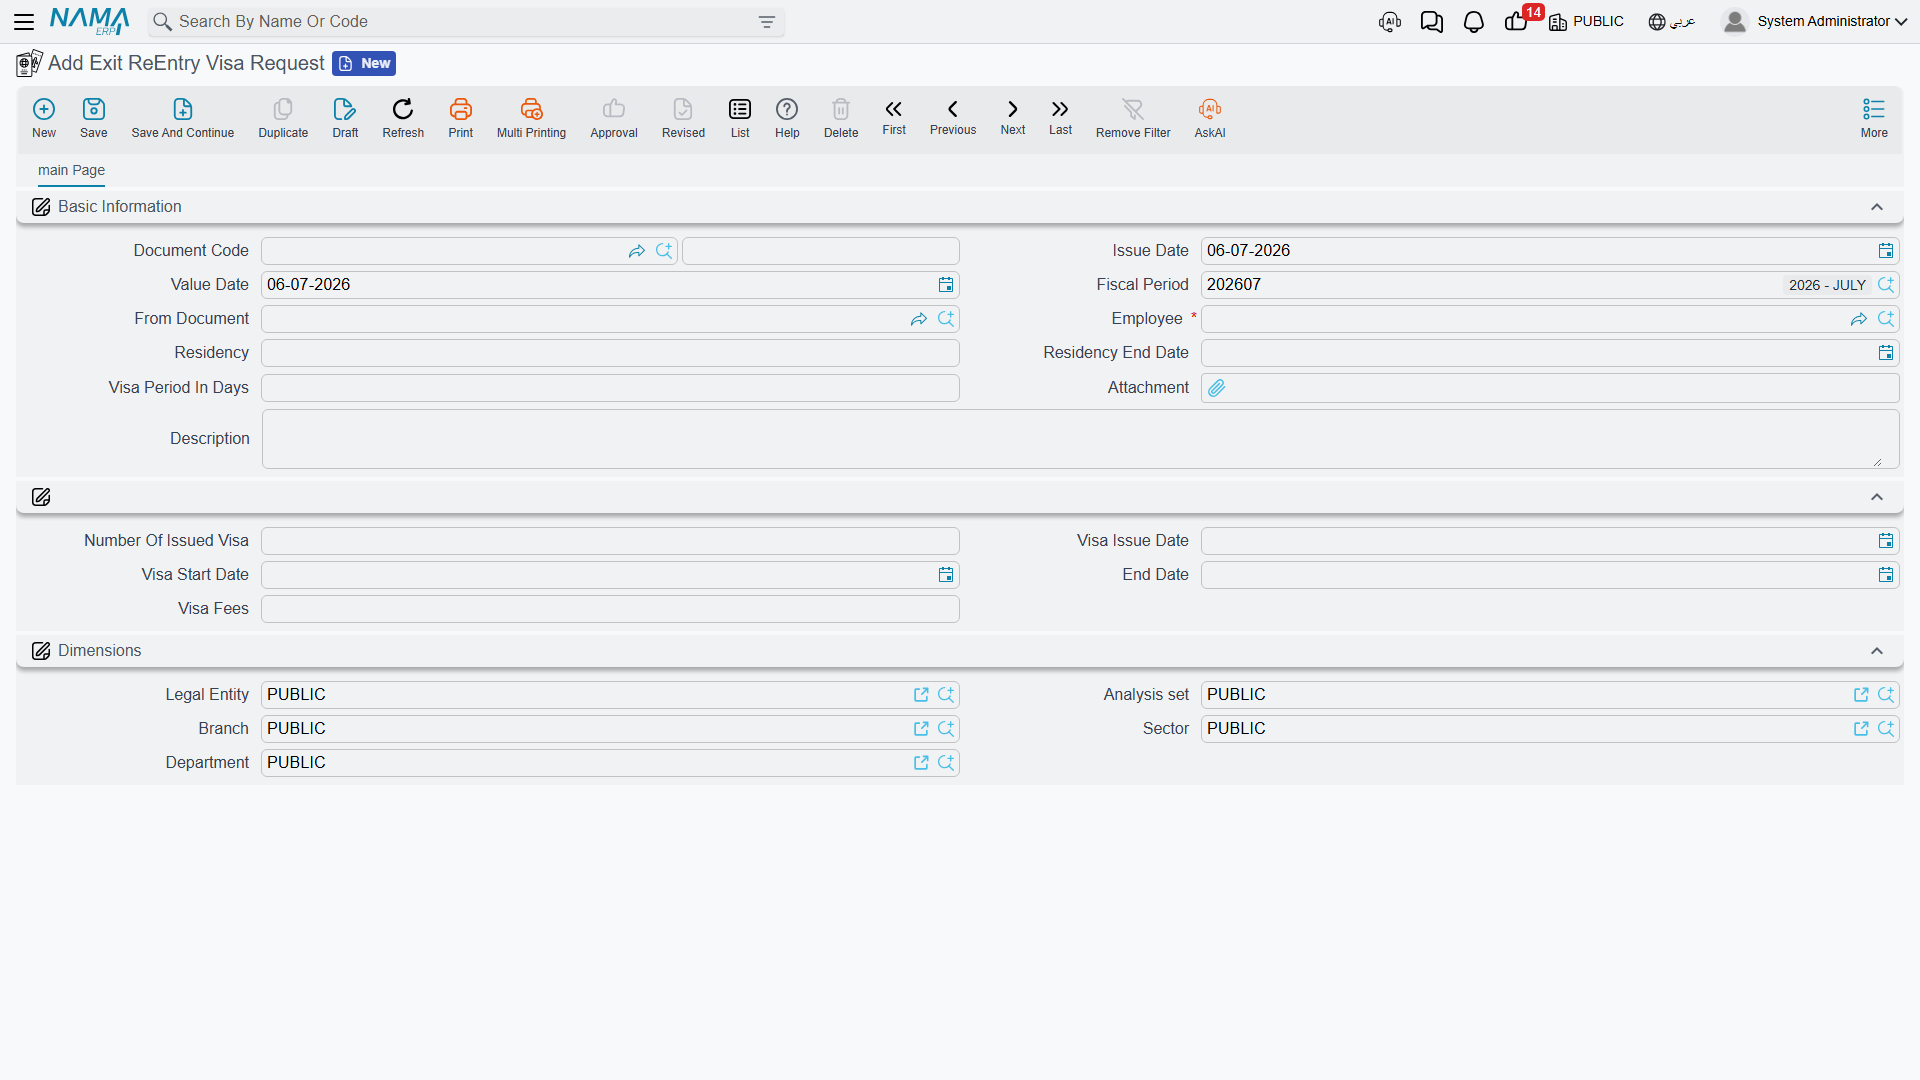Click Remove Filter
The image size is (1920, 1080).
[1133, 118]
